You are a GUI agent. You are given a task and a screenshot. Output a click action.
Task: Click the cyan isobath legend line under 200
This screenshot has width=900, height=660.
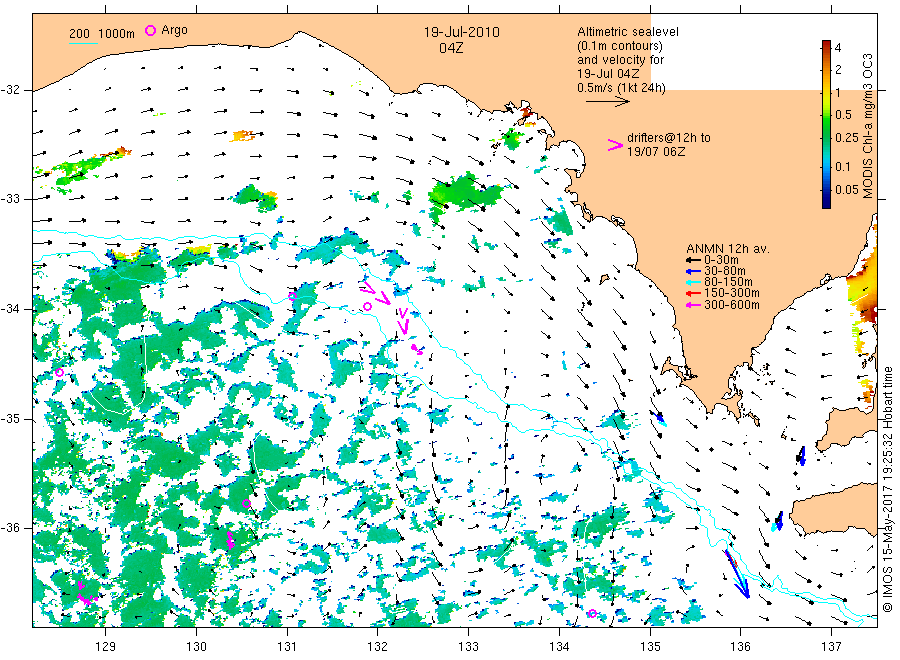click(83, 43)
